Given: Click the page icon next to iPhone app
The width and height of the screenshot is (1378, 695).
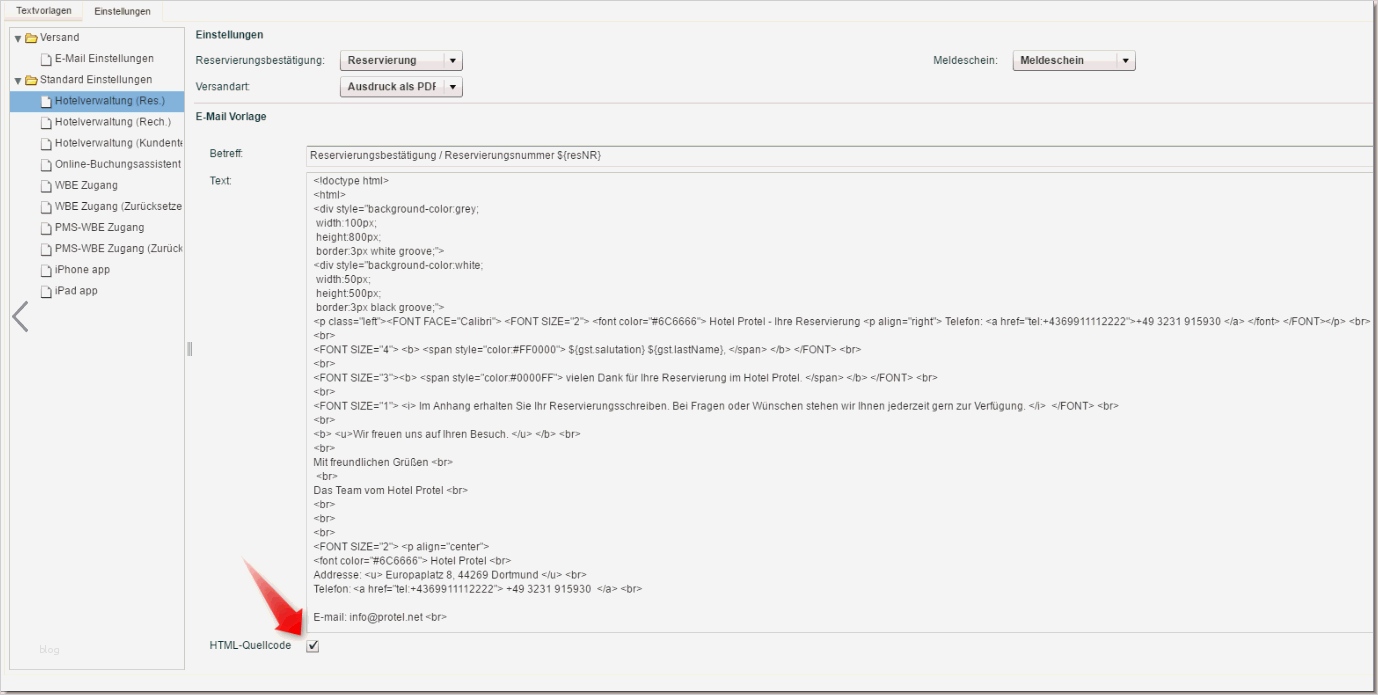Looking at the screenshot, I should tap(46, 269).
